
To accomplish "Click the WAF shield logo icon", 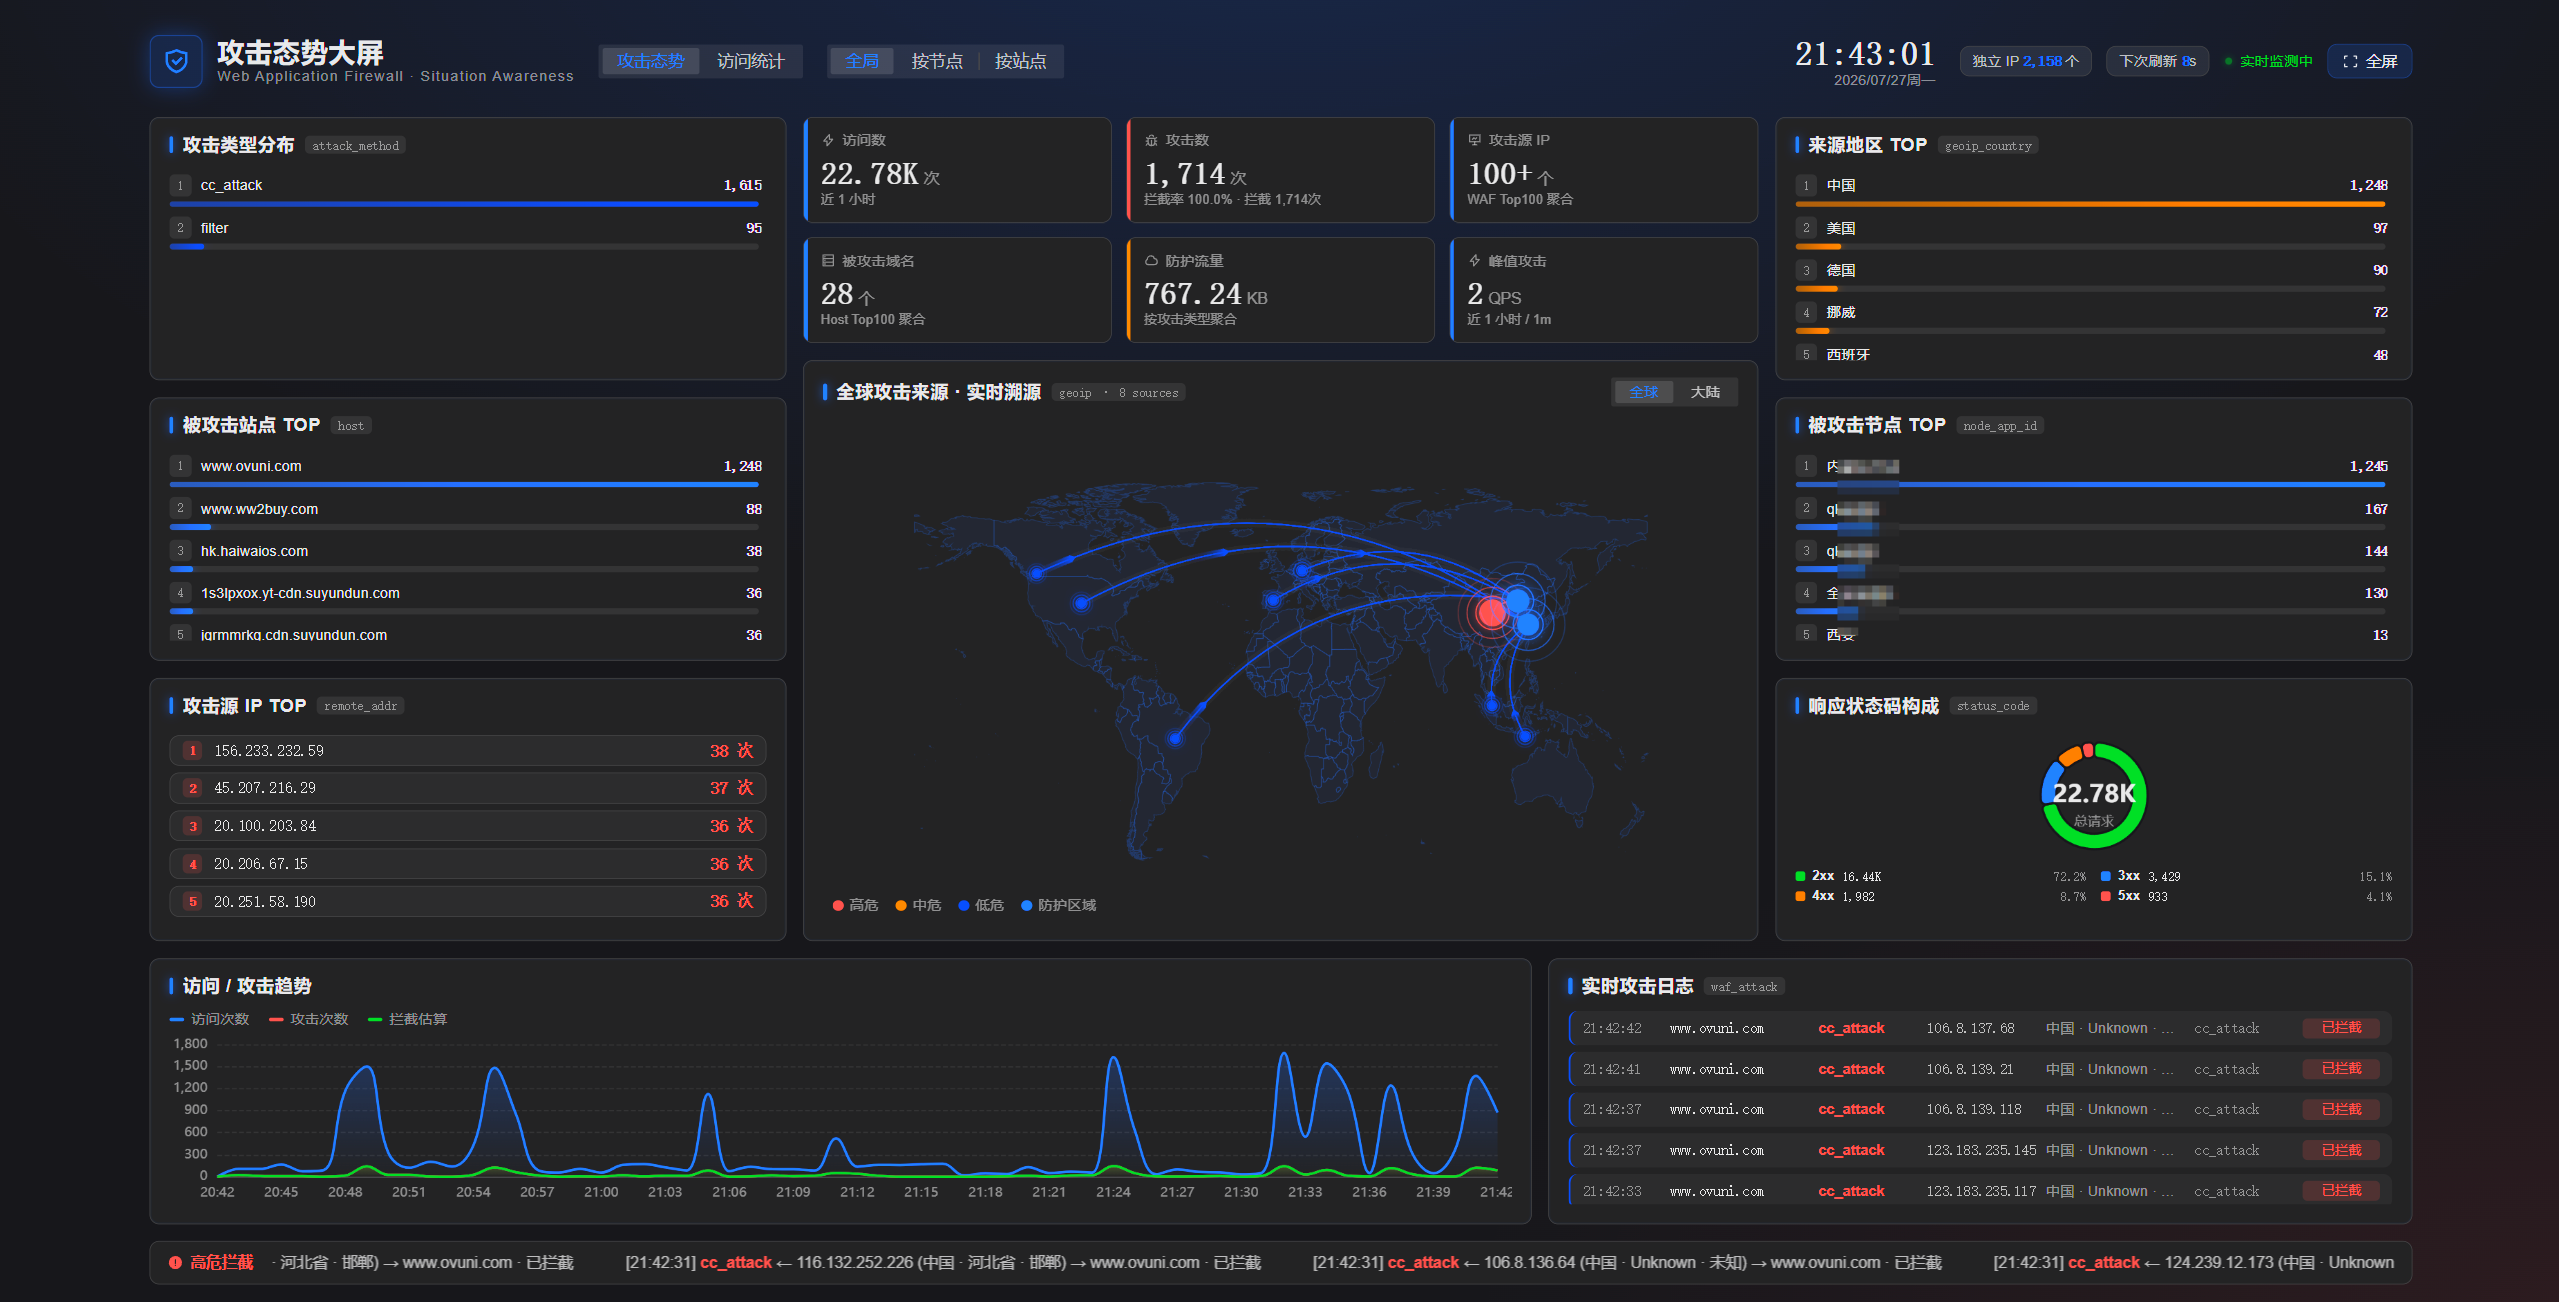I will click(176, 61).
